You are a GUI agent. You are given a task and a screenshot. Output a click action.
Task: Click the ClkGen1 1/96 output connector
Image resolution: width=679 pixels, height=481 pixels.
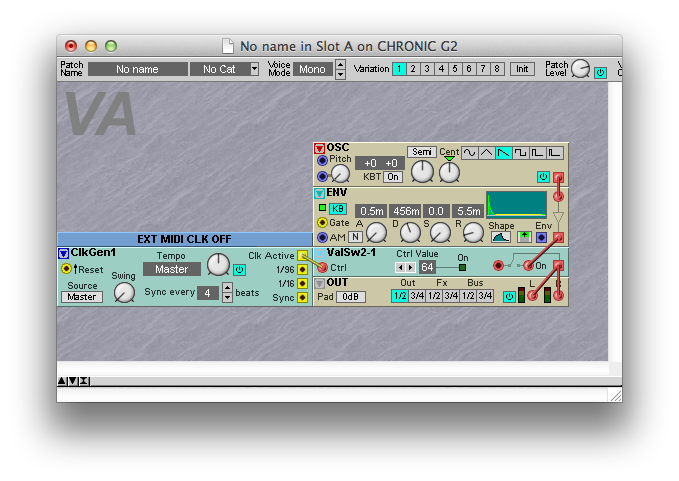coord(304,270)
